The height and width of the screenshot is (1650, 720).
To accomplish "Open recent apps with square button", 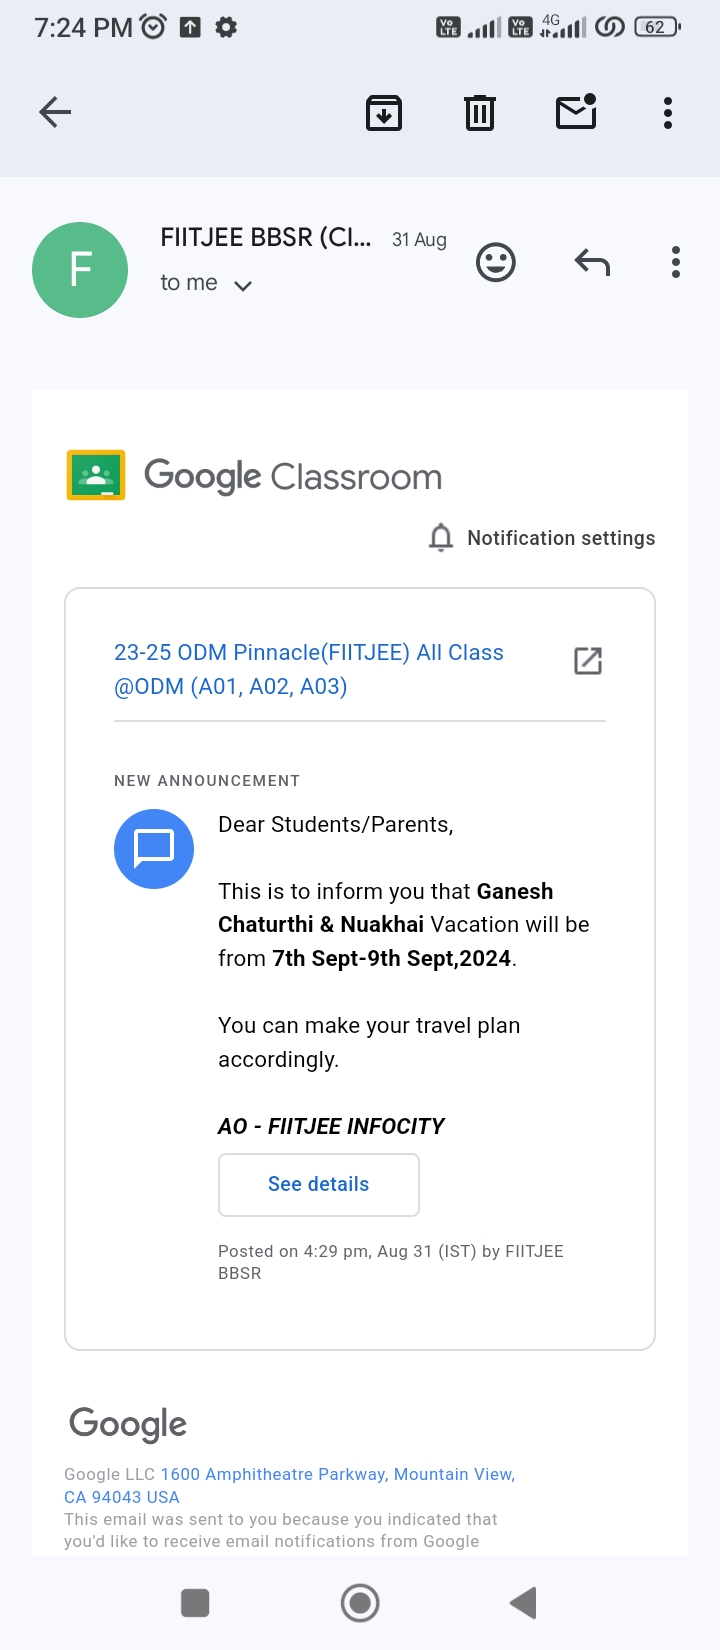I will click(x=195, y=1603).
